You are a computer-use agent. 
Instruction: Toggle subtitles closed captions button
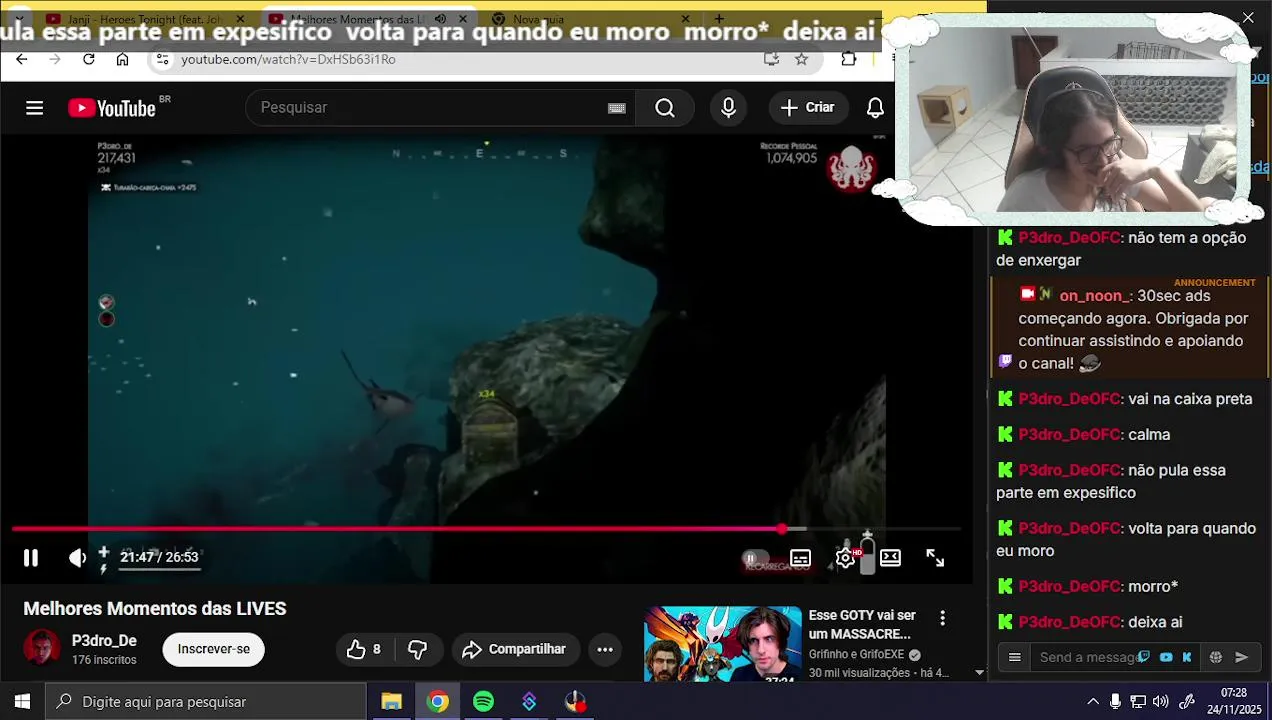(800, 558)
